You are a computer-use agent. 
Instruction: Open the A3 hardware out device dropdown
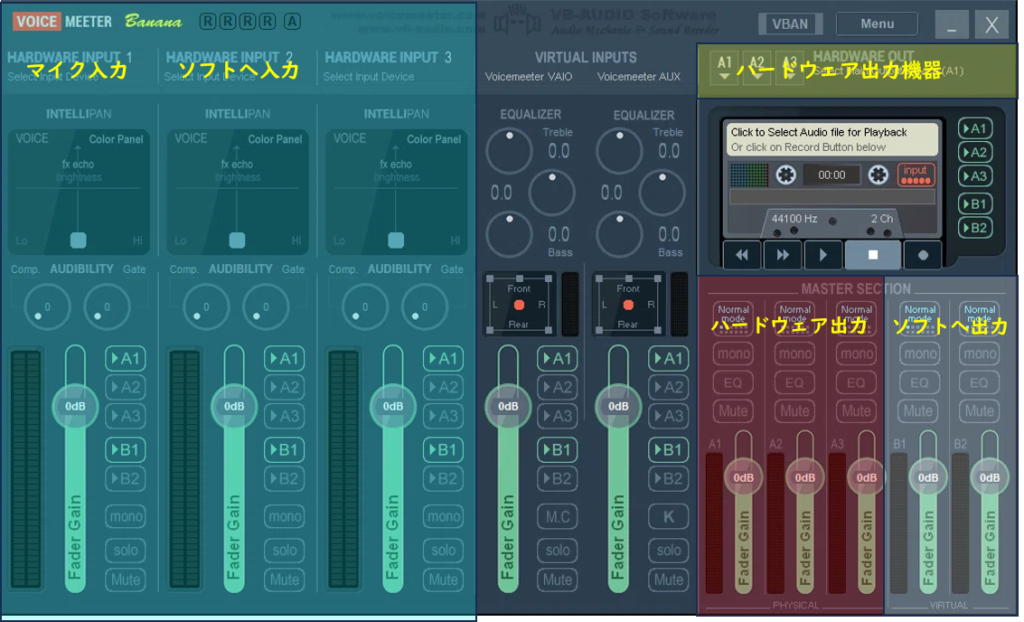click(x=789, y=67)
